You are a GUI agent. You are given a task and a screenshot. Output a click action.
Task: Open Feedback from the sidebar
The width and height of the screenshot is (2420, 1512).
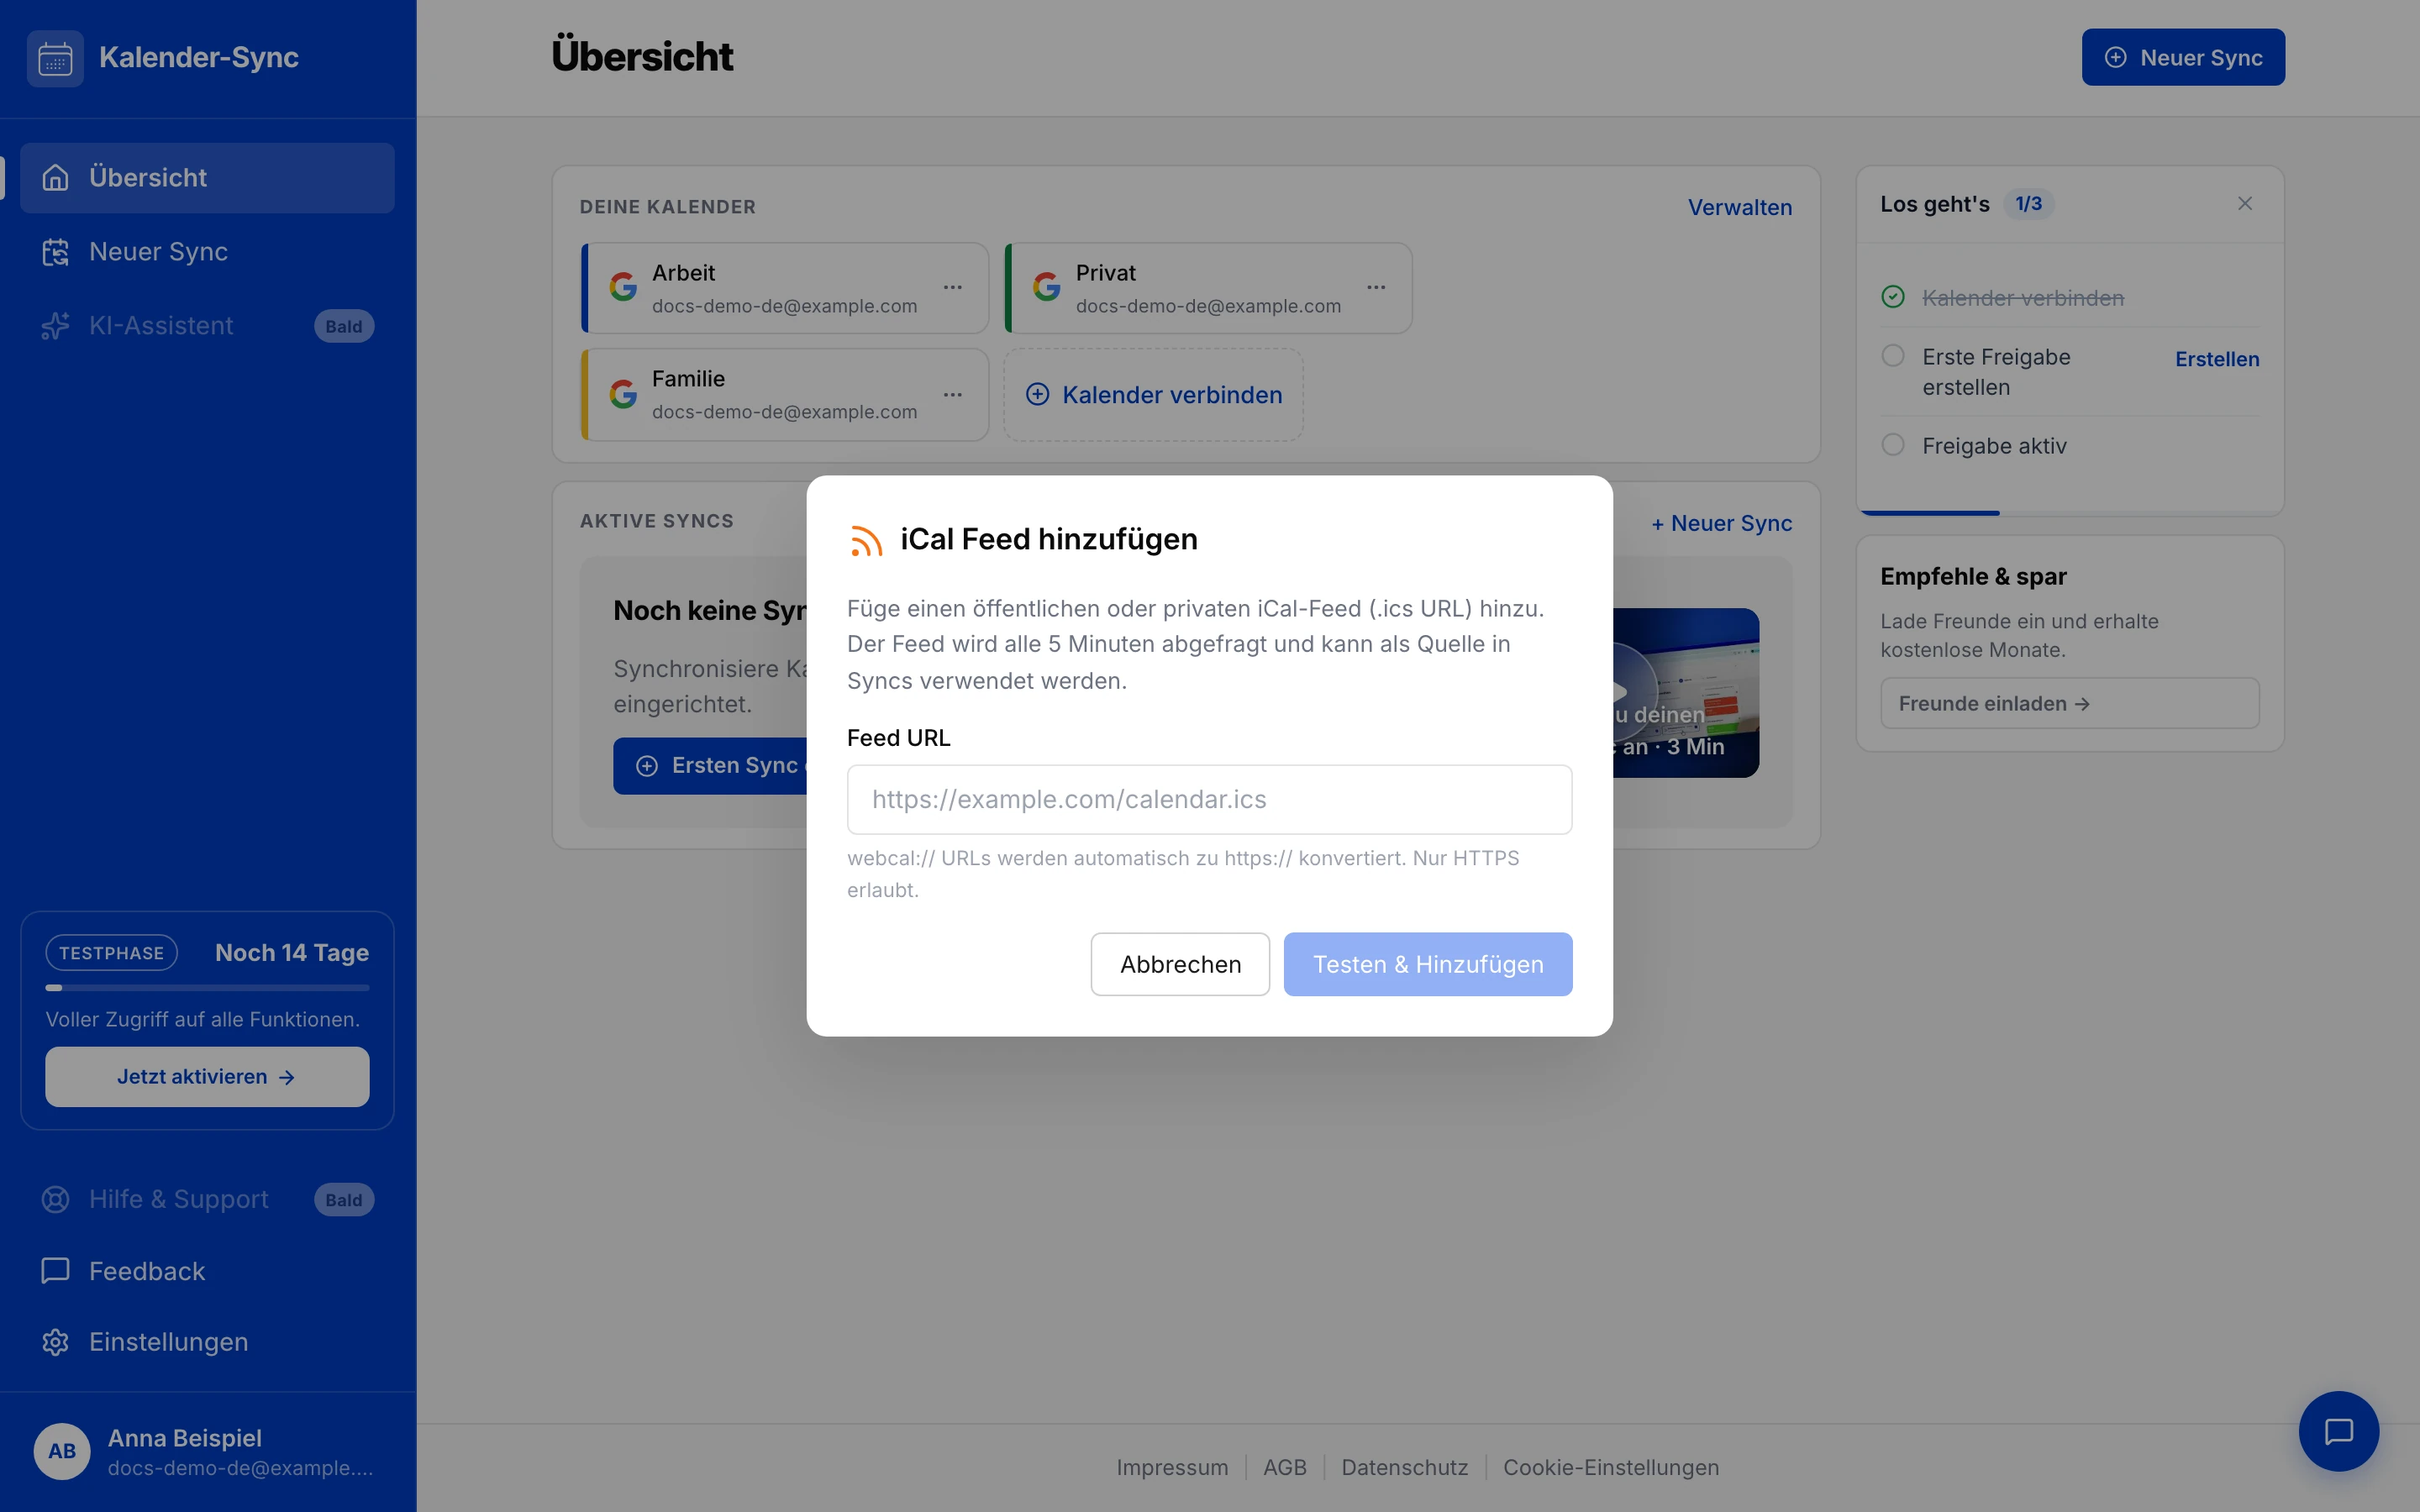coord(207,1271)
